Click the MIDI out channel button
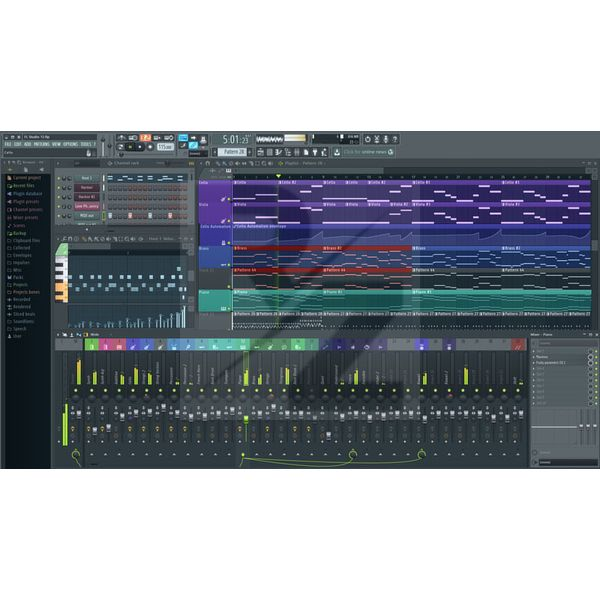The height and width of the screenshot is (600, 600). click(x=87, y=215)
